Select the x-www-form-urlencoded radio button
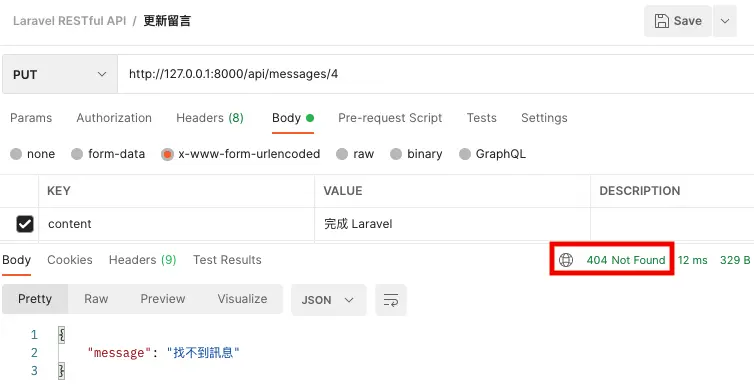The width and height of the screenshot is (754, 385). [x=167, y=154]
